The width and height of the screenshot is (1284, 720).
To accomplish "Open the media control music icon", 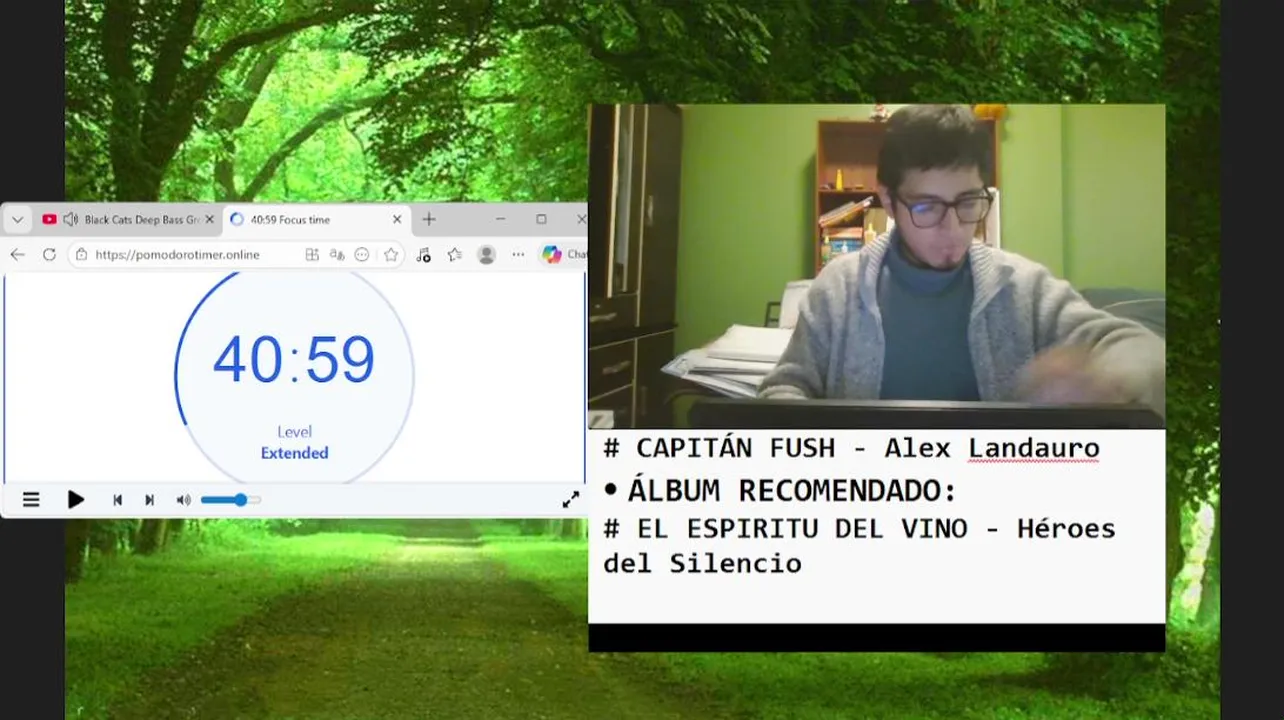I will click(x=423, y=255).
